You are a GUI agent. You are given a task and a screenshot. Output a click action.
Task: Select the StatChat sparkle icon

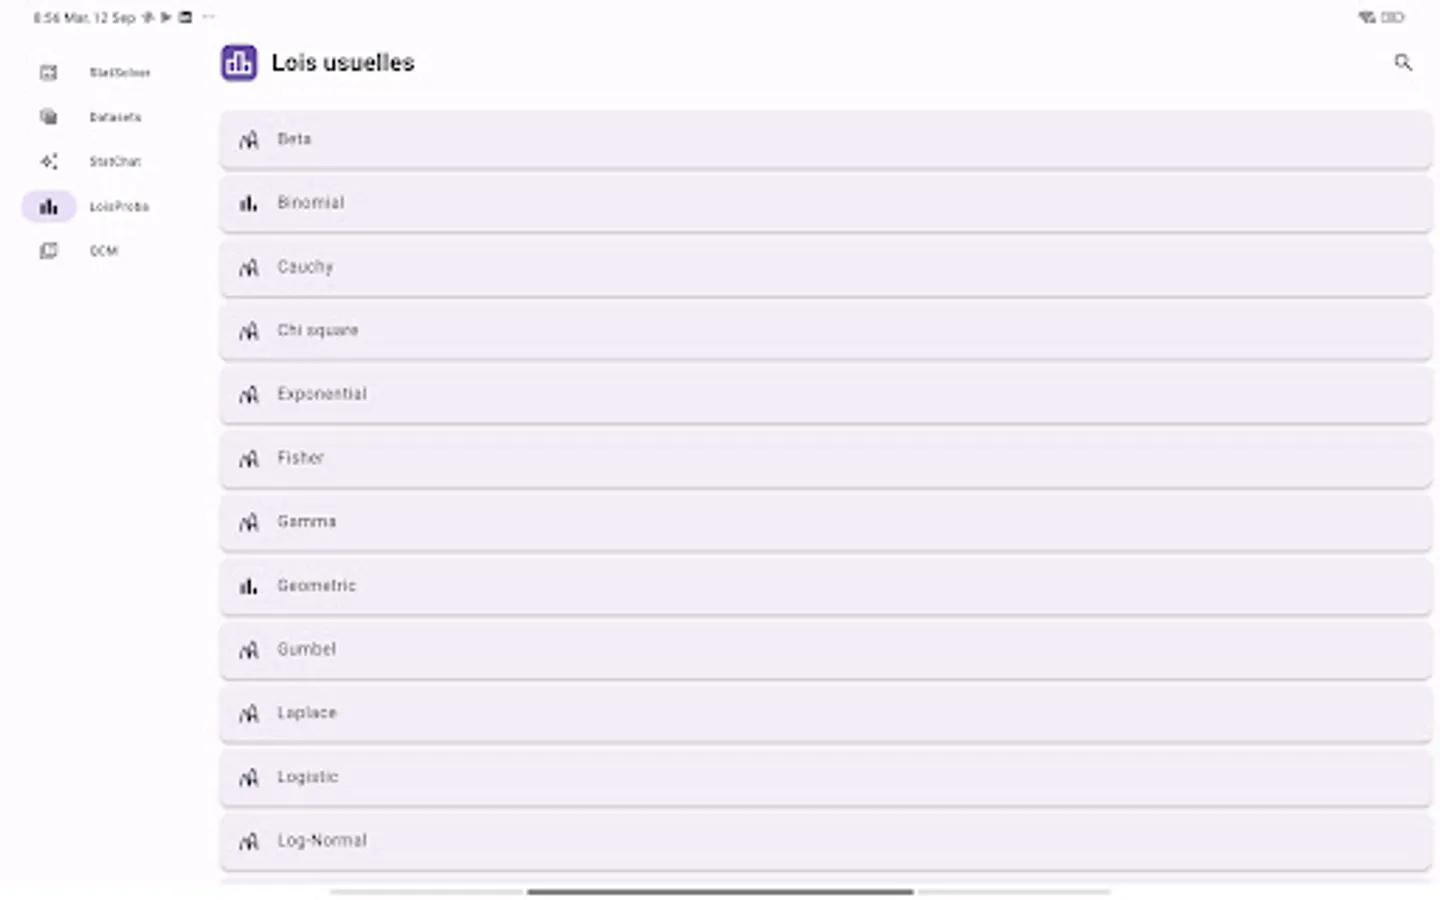click(x=48, y=161)
